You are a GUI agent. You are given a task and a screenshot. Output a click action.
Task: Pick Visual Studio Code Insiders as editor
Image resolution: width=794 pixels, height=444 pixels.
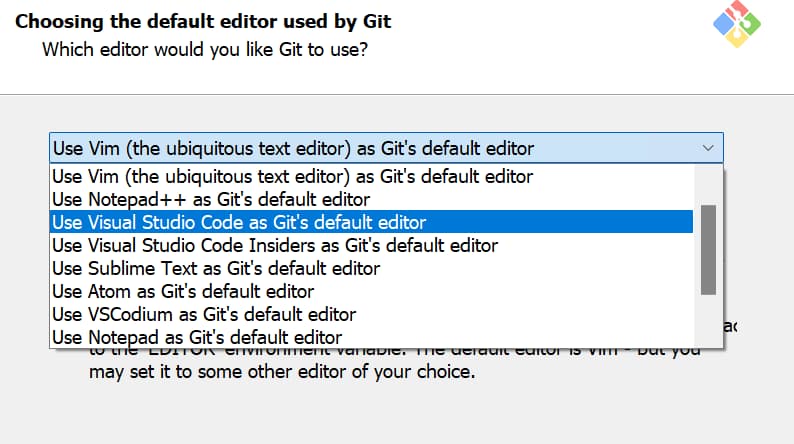coord(275,245)
